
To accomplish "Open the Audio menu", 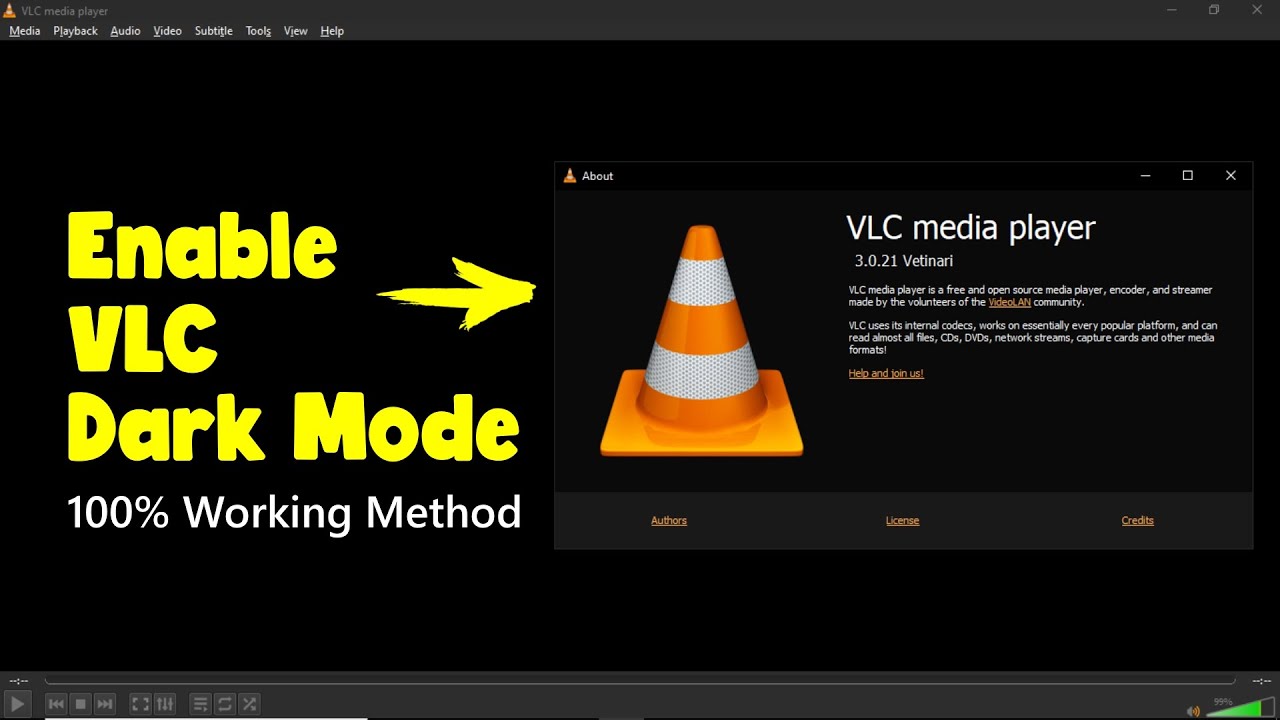I will click(x=125, y=31).
